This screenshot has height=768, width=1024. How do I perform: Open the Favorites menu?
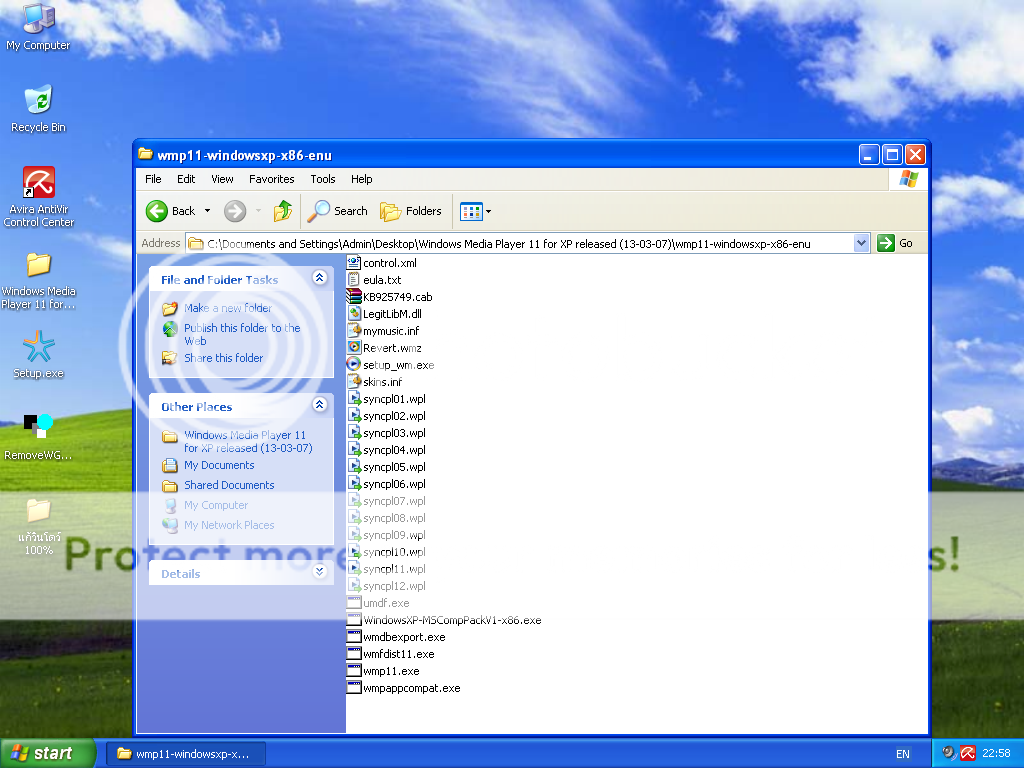pyautogui.click(x=272, y=179)
